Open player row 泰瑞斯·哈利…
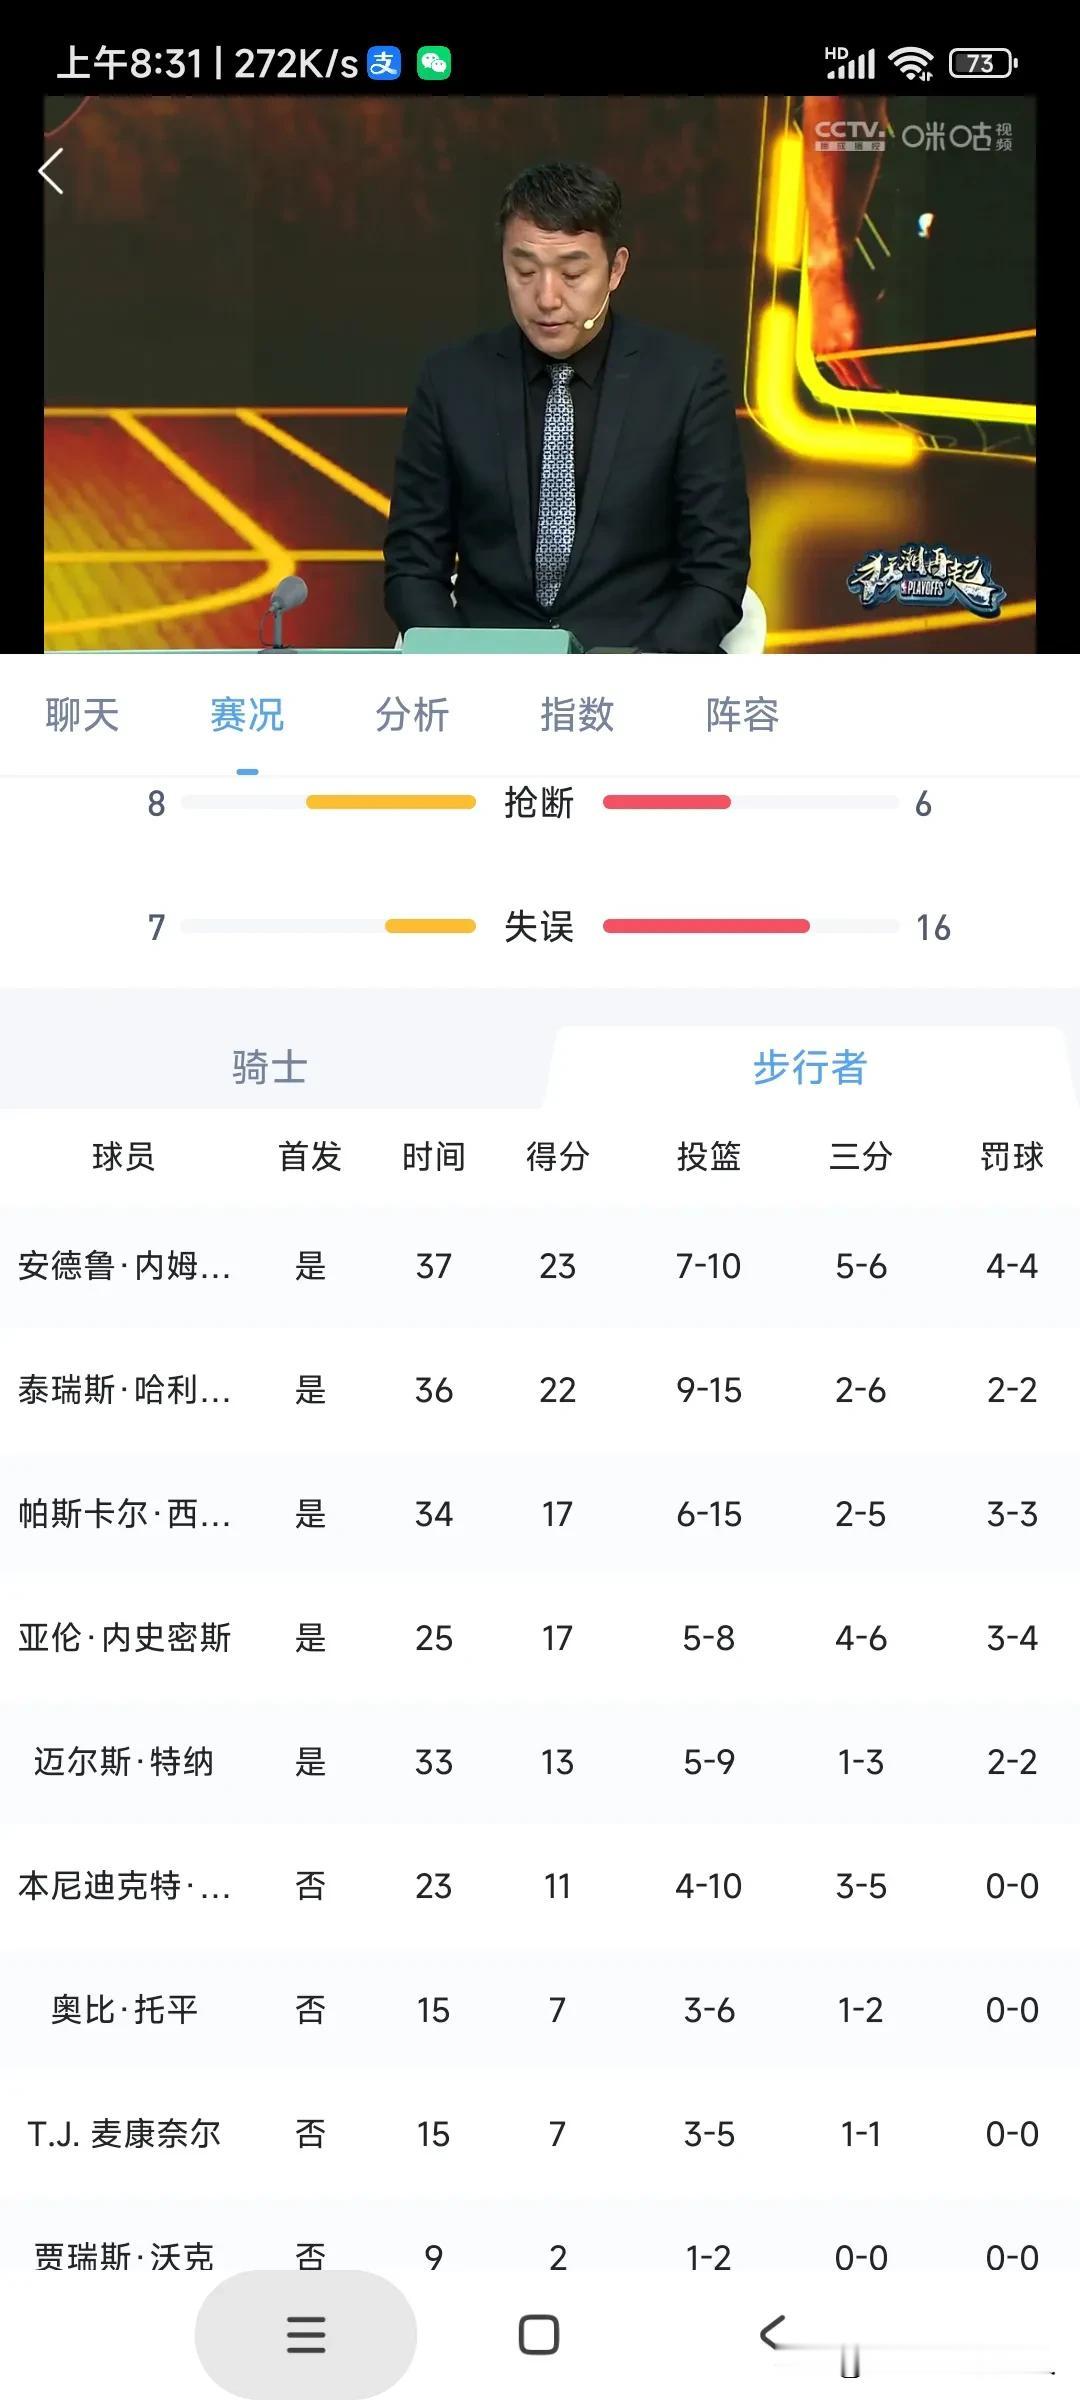Screen dimensions: 1080x2400 coord(540,1390)
